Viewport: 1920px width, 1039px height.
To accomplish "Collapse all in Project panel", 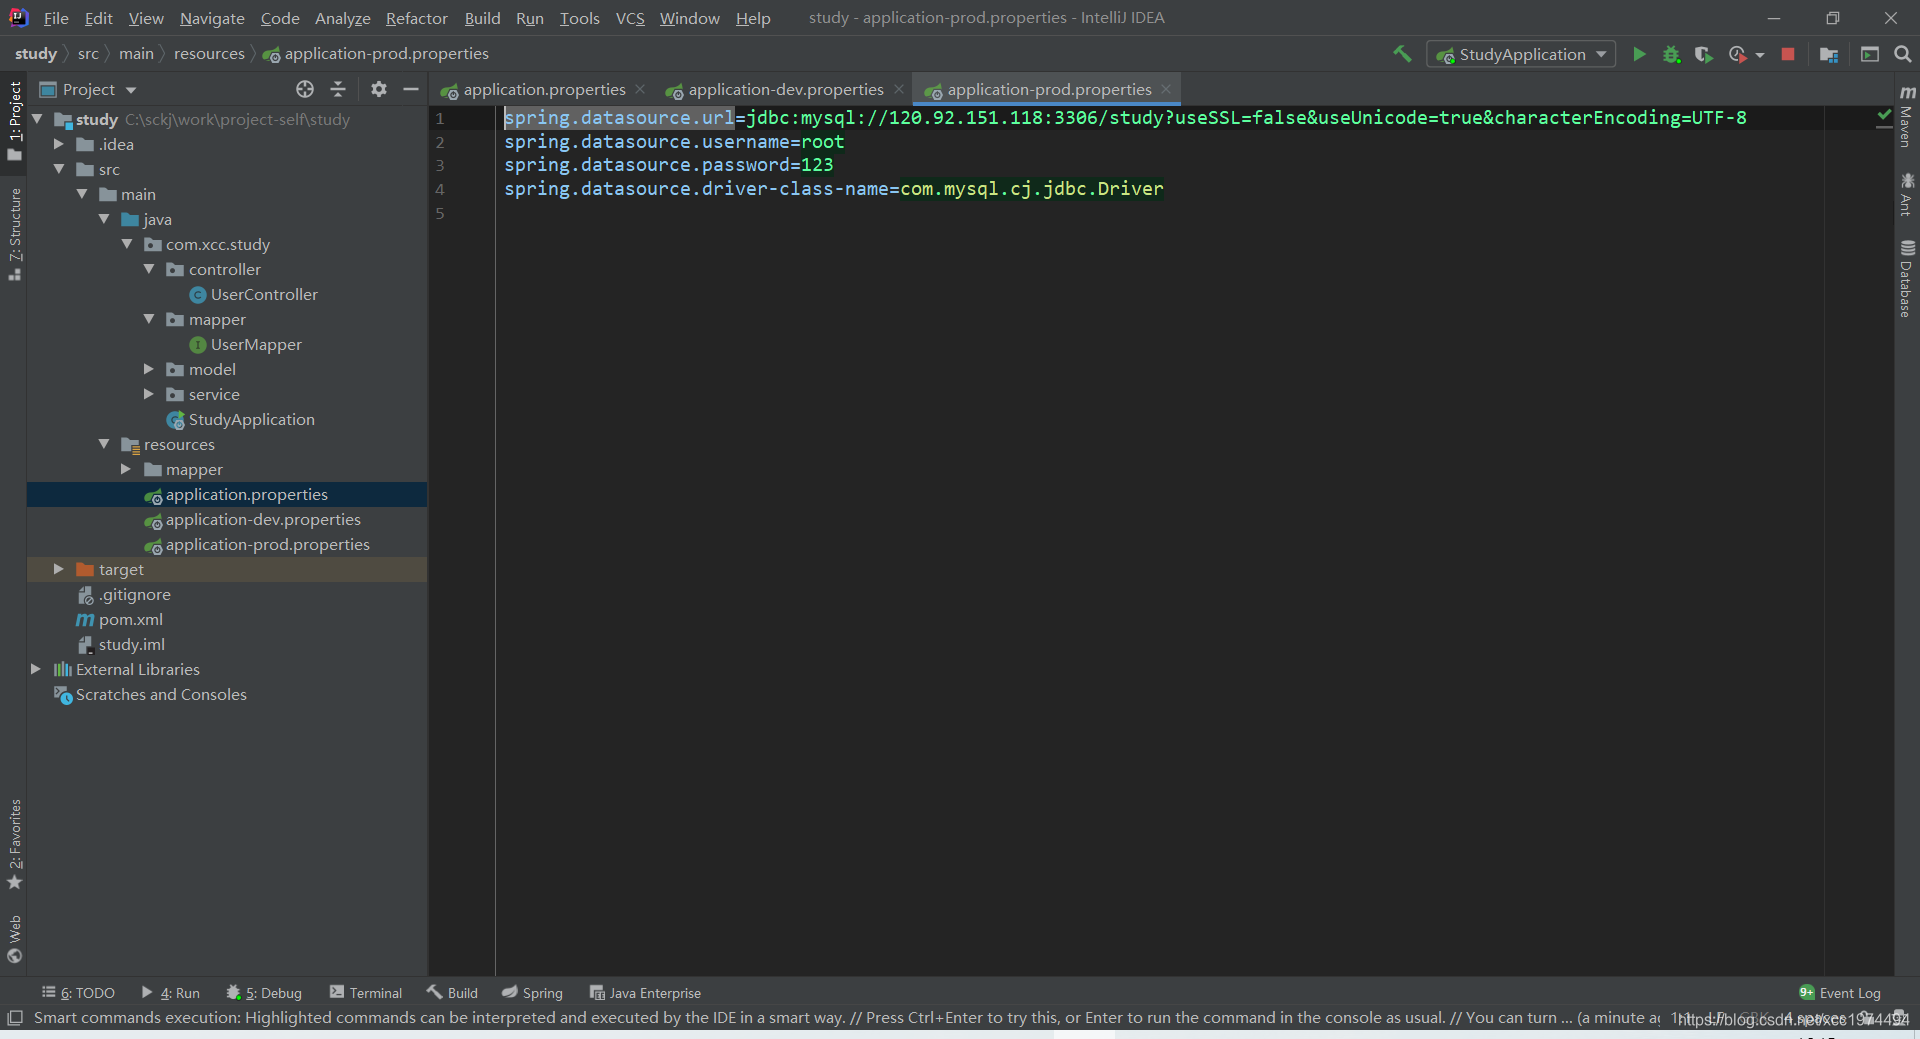I will [338, 89].
